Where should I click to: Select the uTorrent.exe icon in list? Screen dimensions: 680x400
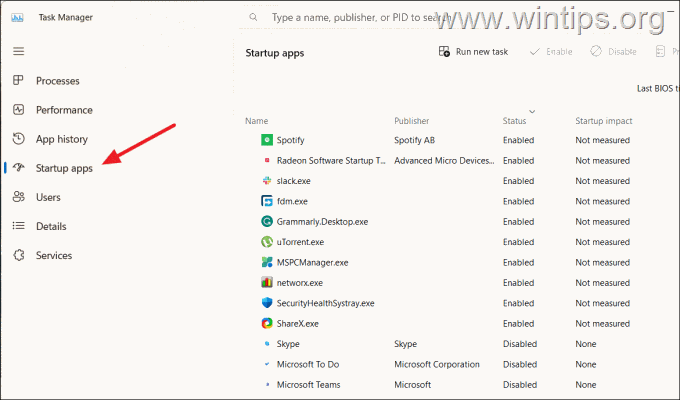coord(267,242)
